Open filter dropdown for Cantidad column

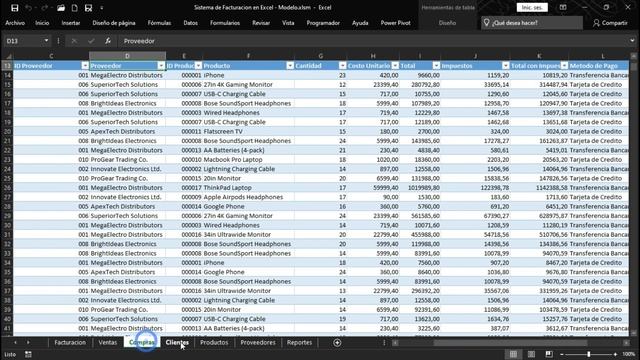click(x=342, y=66)
